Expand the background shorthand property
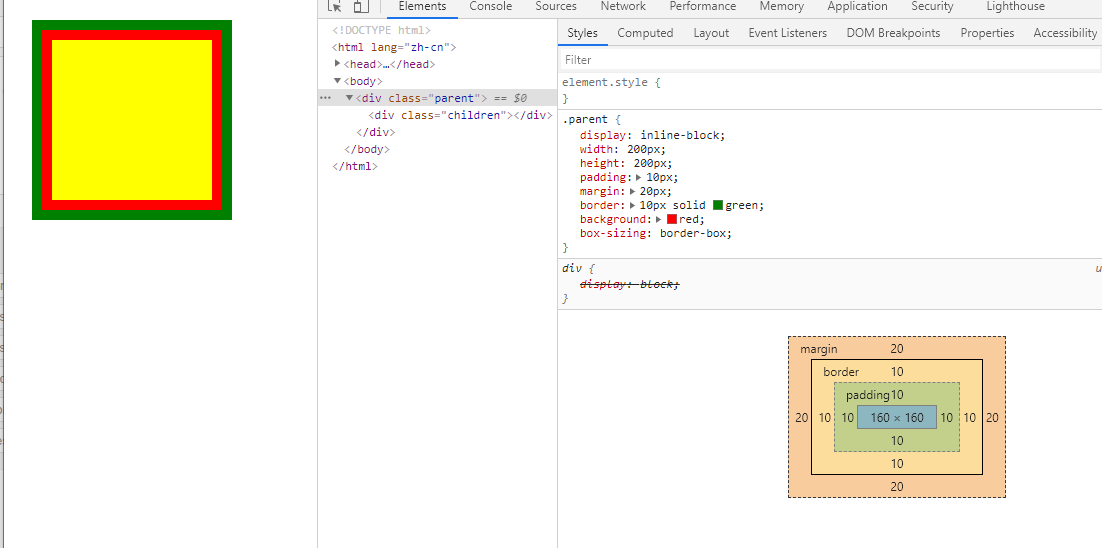The image size is (1102, 548). coord(659,220)
